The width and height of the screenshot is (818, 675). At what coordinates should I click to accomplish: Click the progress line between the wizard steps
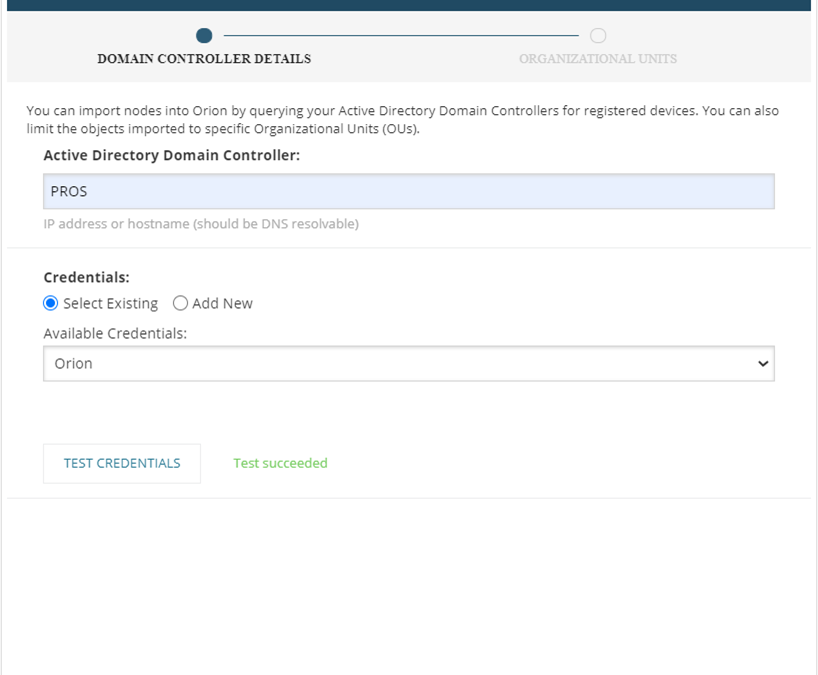[401, 35]
